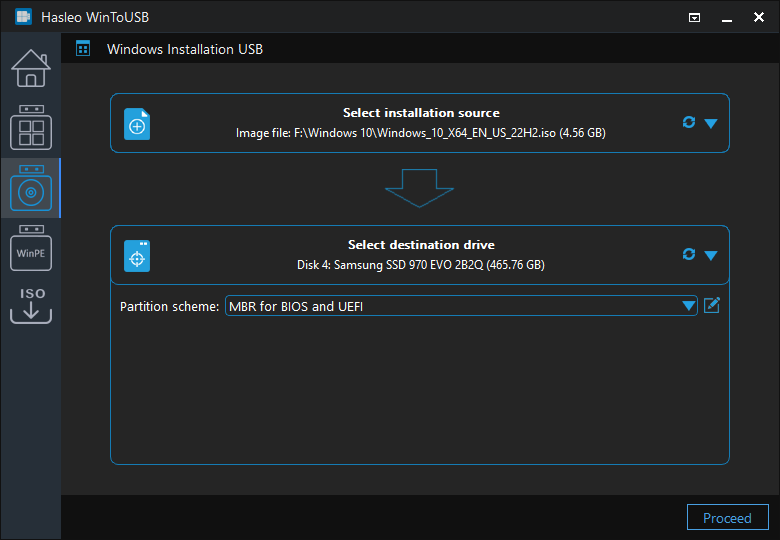Image resolution: width=780 pixels, height=540 pixels.
Task: Expand the installation source dropdown arrow
Action: 711,123
